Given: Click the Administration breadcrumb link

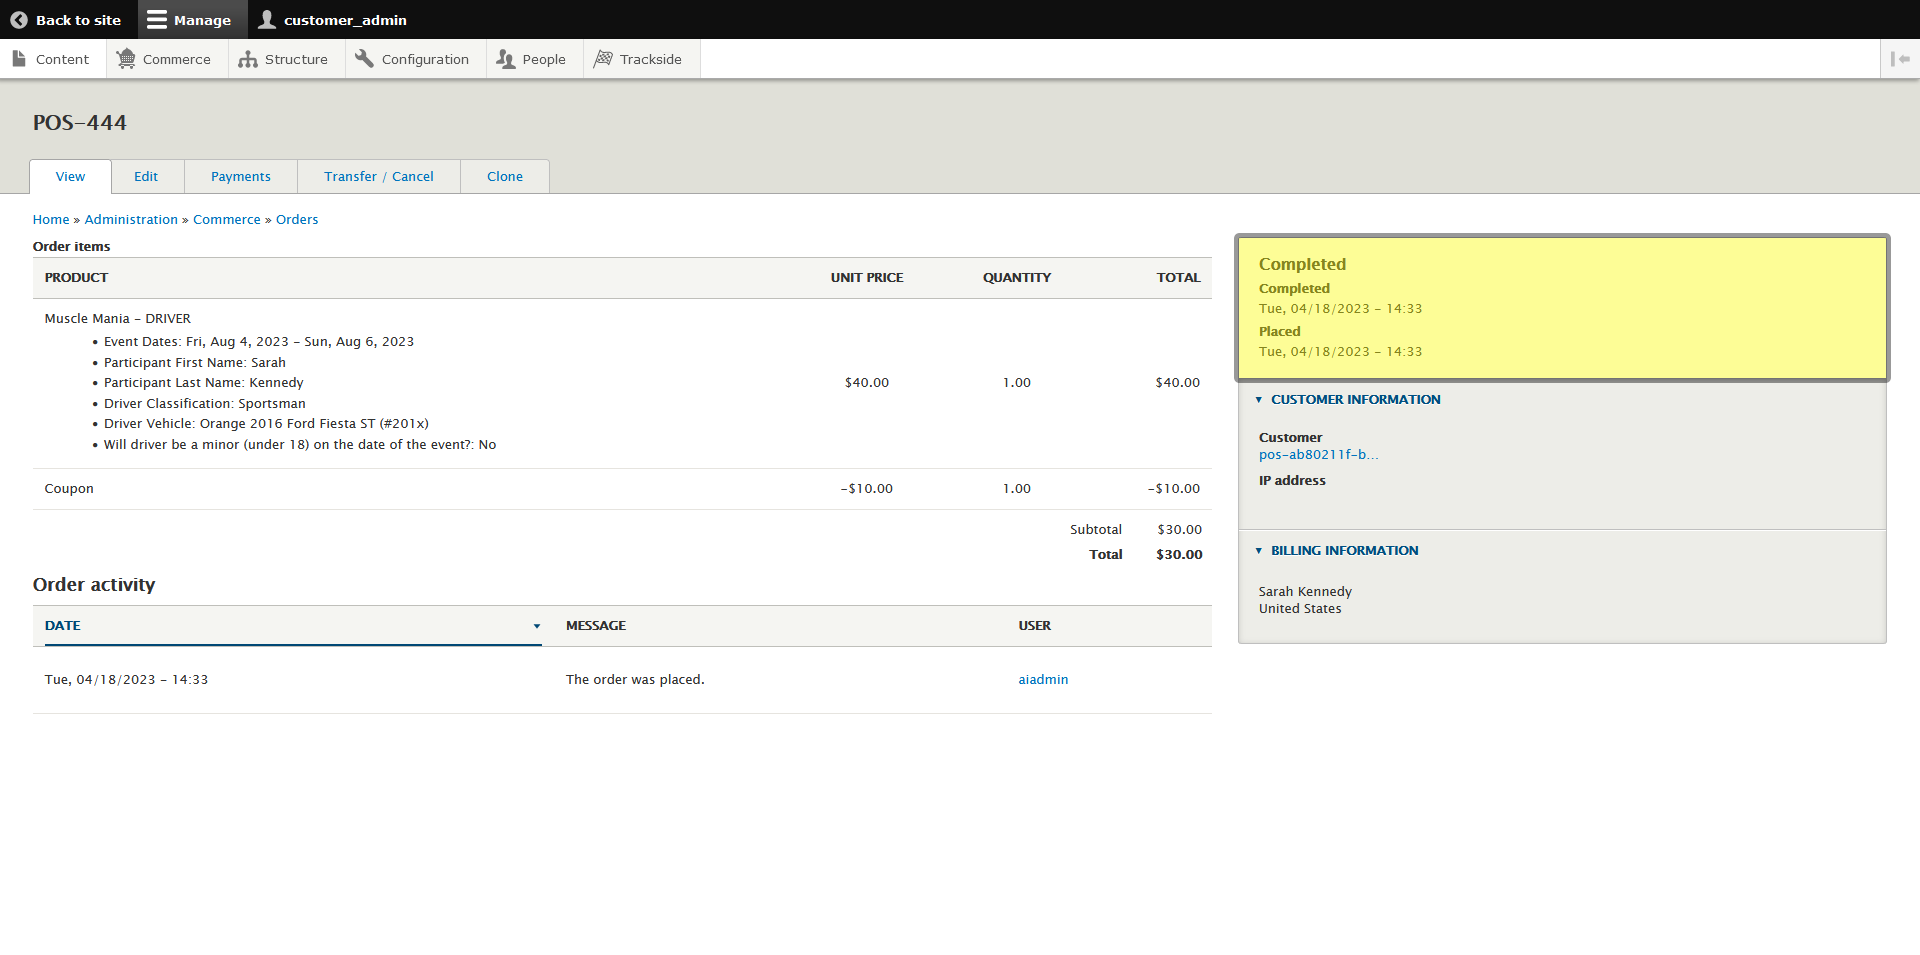Looking at the screenshot, I should coord(131,220).
